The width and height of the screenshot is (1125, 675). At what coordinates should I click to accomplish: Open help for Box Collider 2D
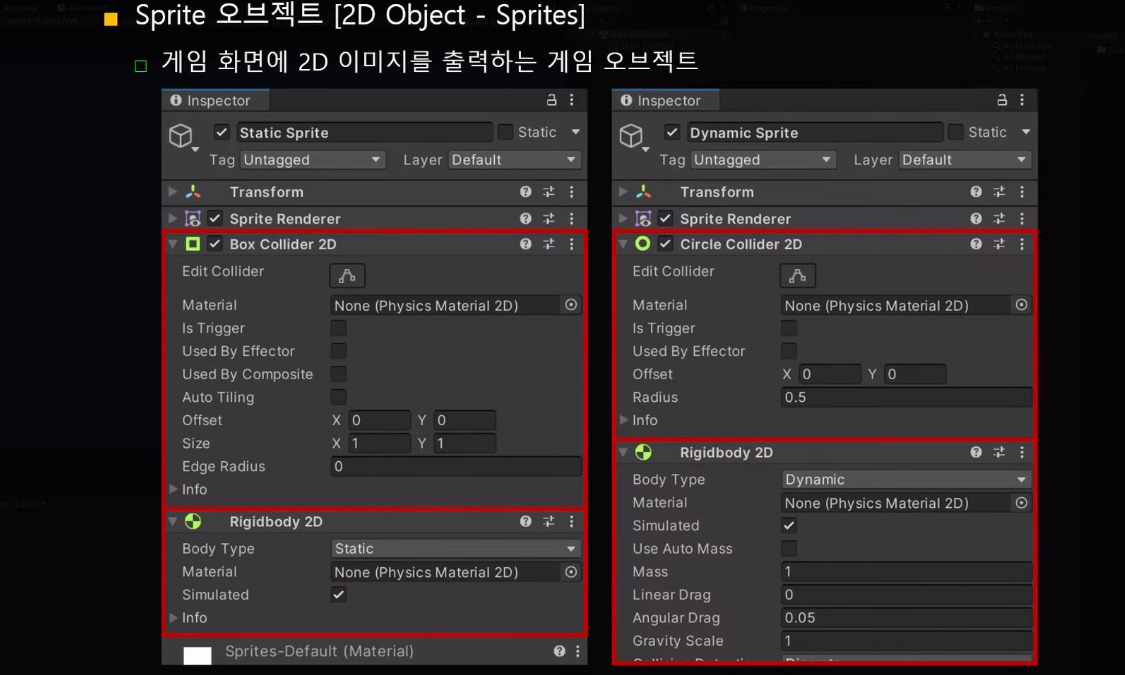[x=525, y=244]
